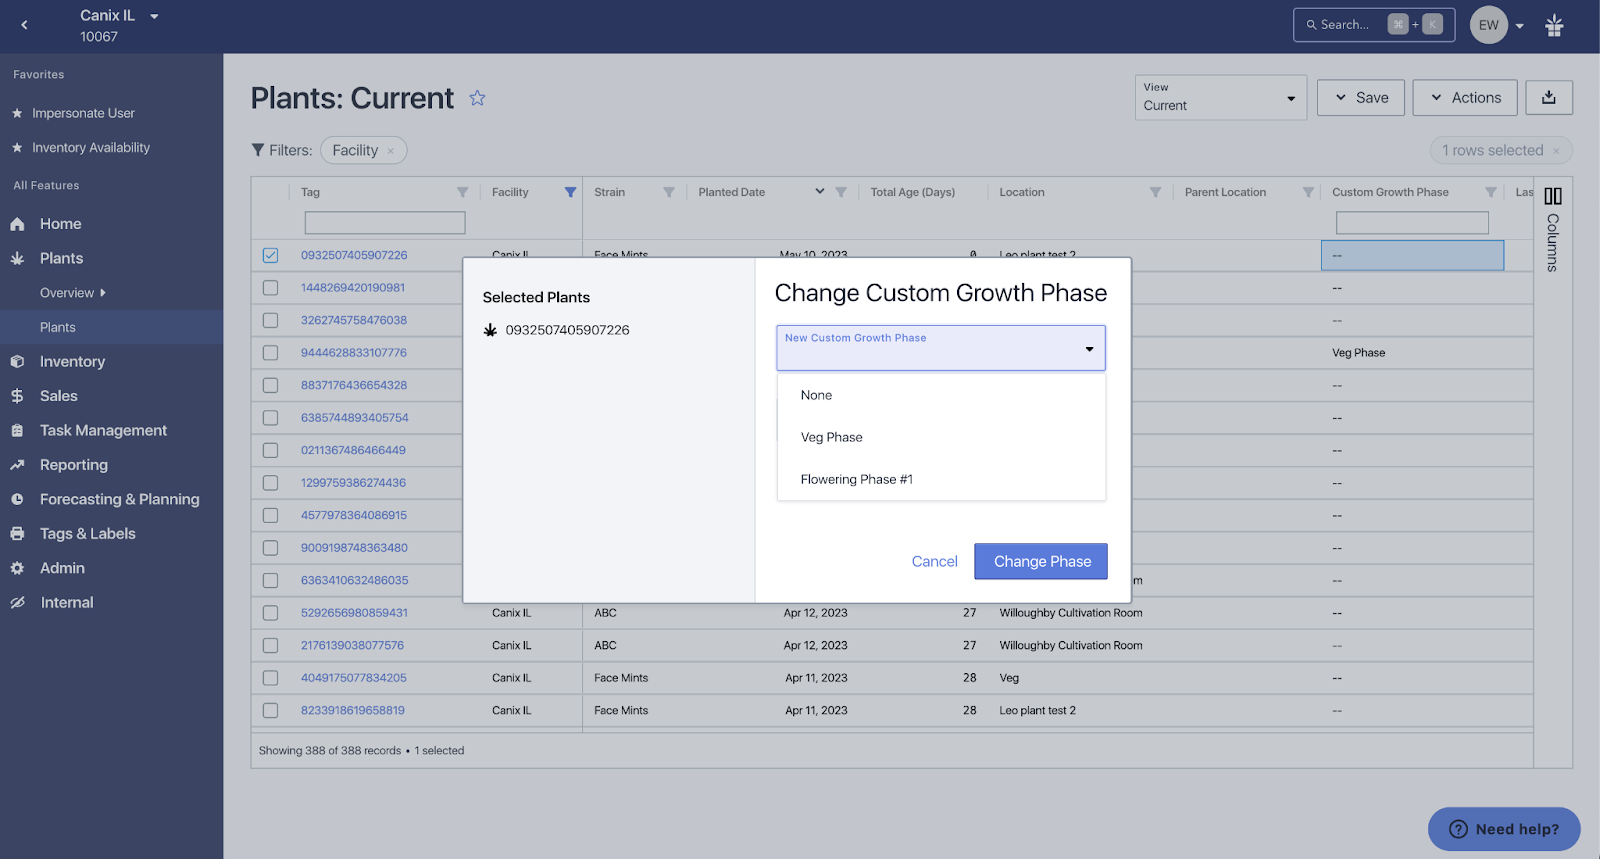
Task: Click the Tags & Labels printer icon
Action: click(x=17, y=534)
